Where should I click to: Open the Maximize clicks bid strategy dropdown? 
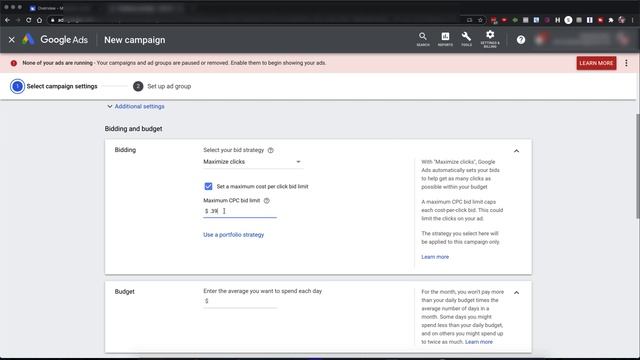252,162
